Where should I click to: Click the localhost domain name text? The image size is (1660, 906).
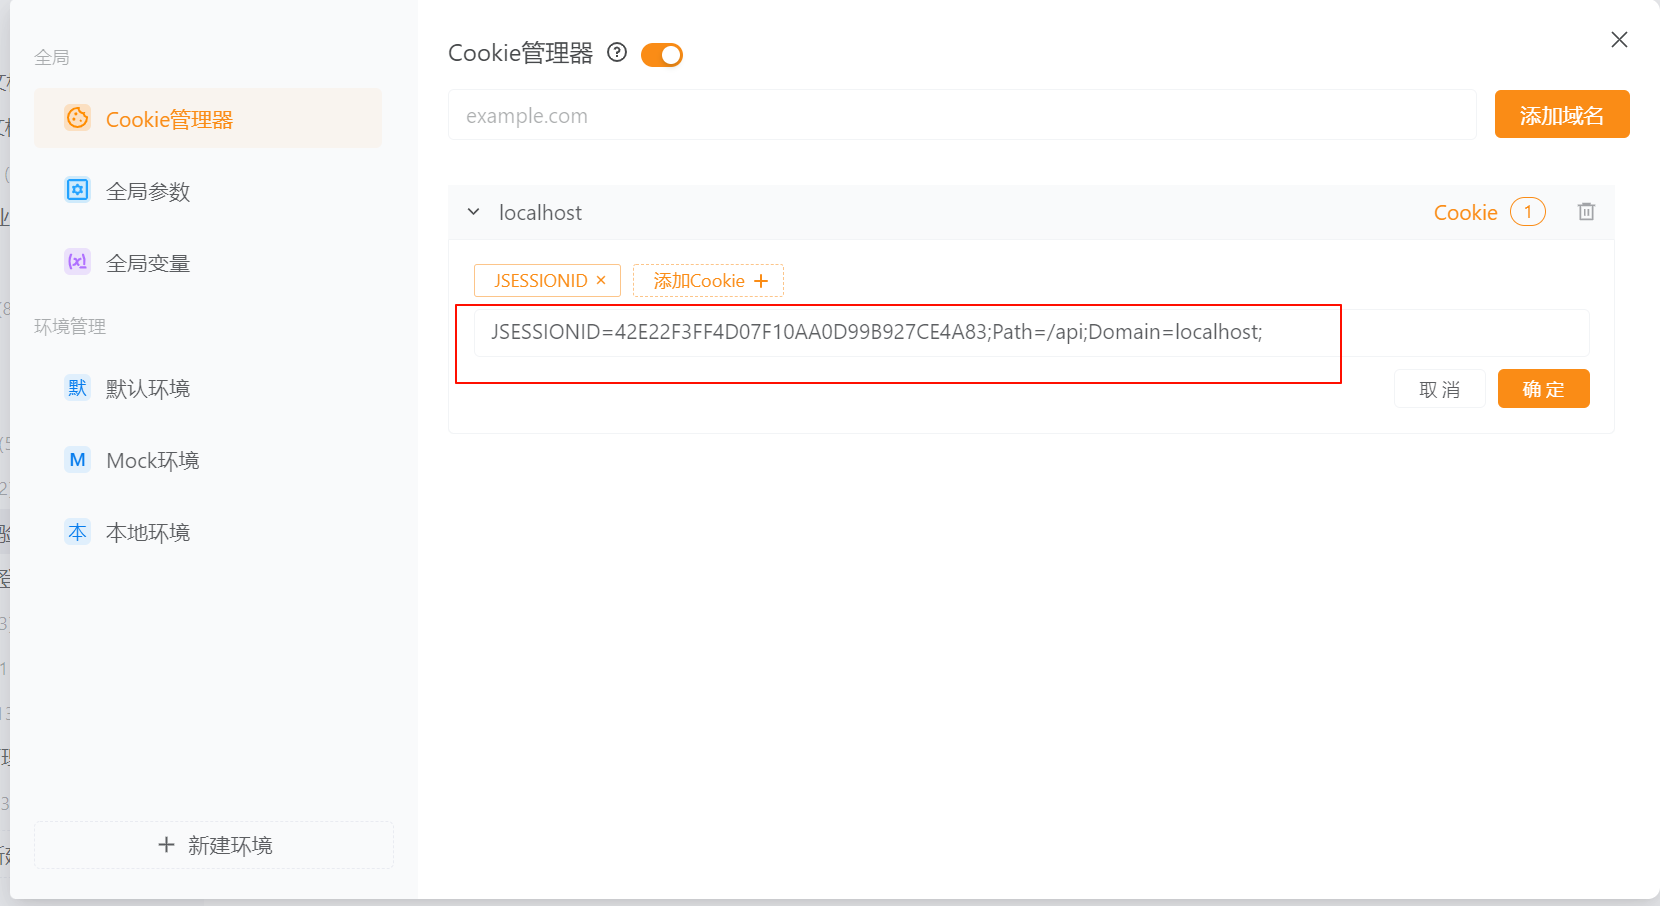(x=540, y=212)
